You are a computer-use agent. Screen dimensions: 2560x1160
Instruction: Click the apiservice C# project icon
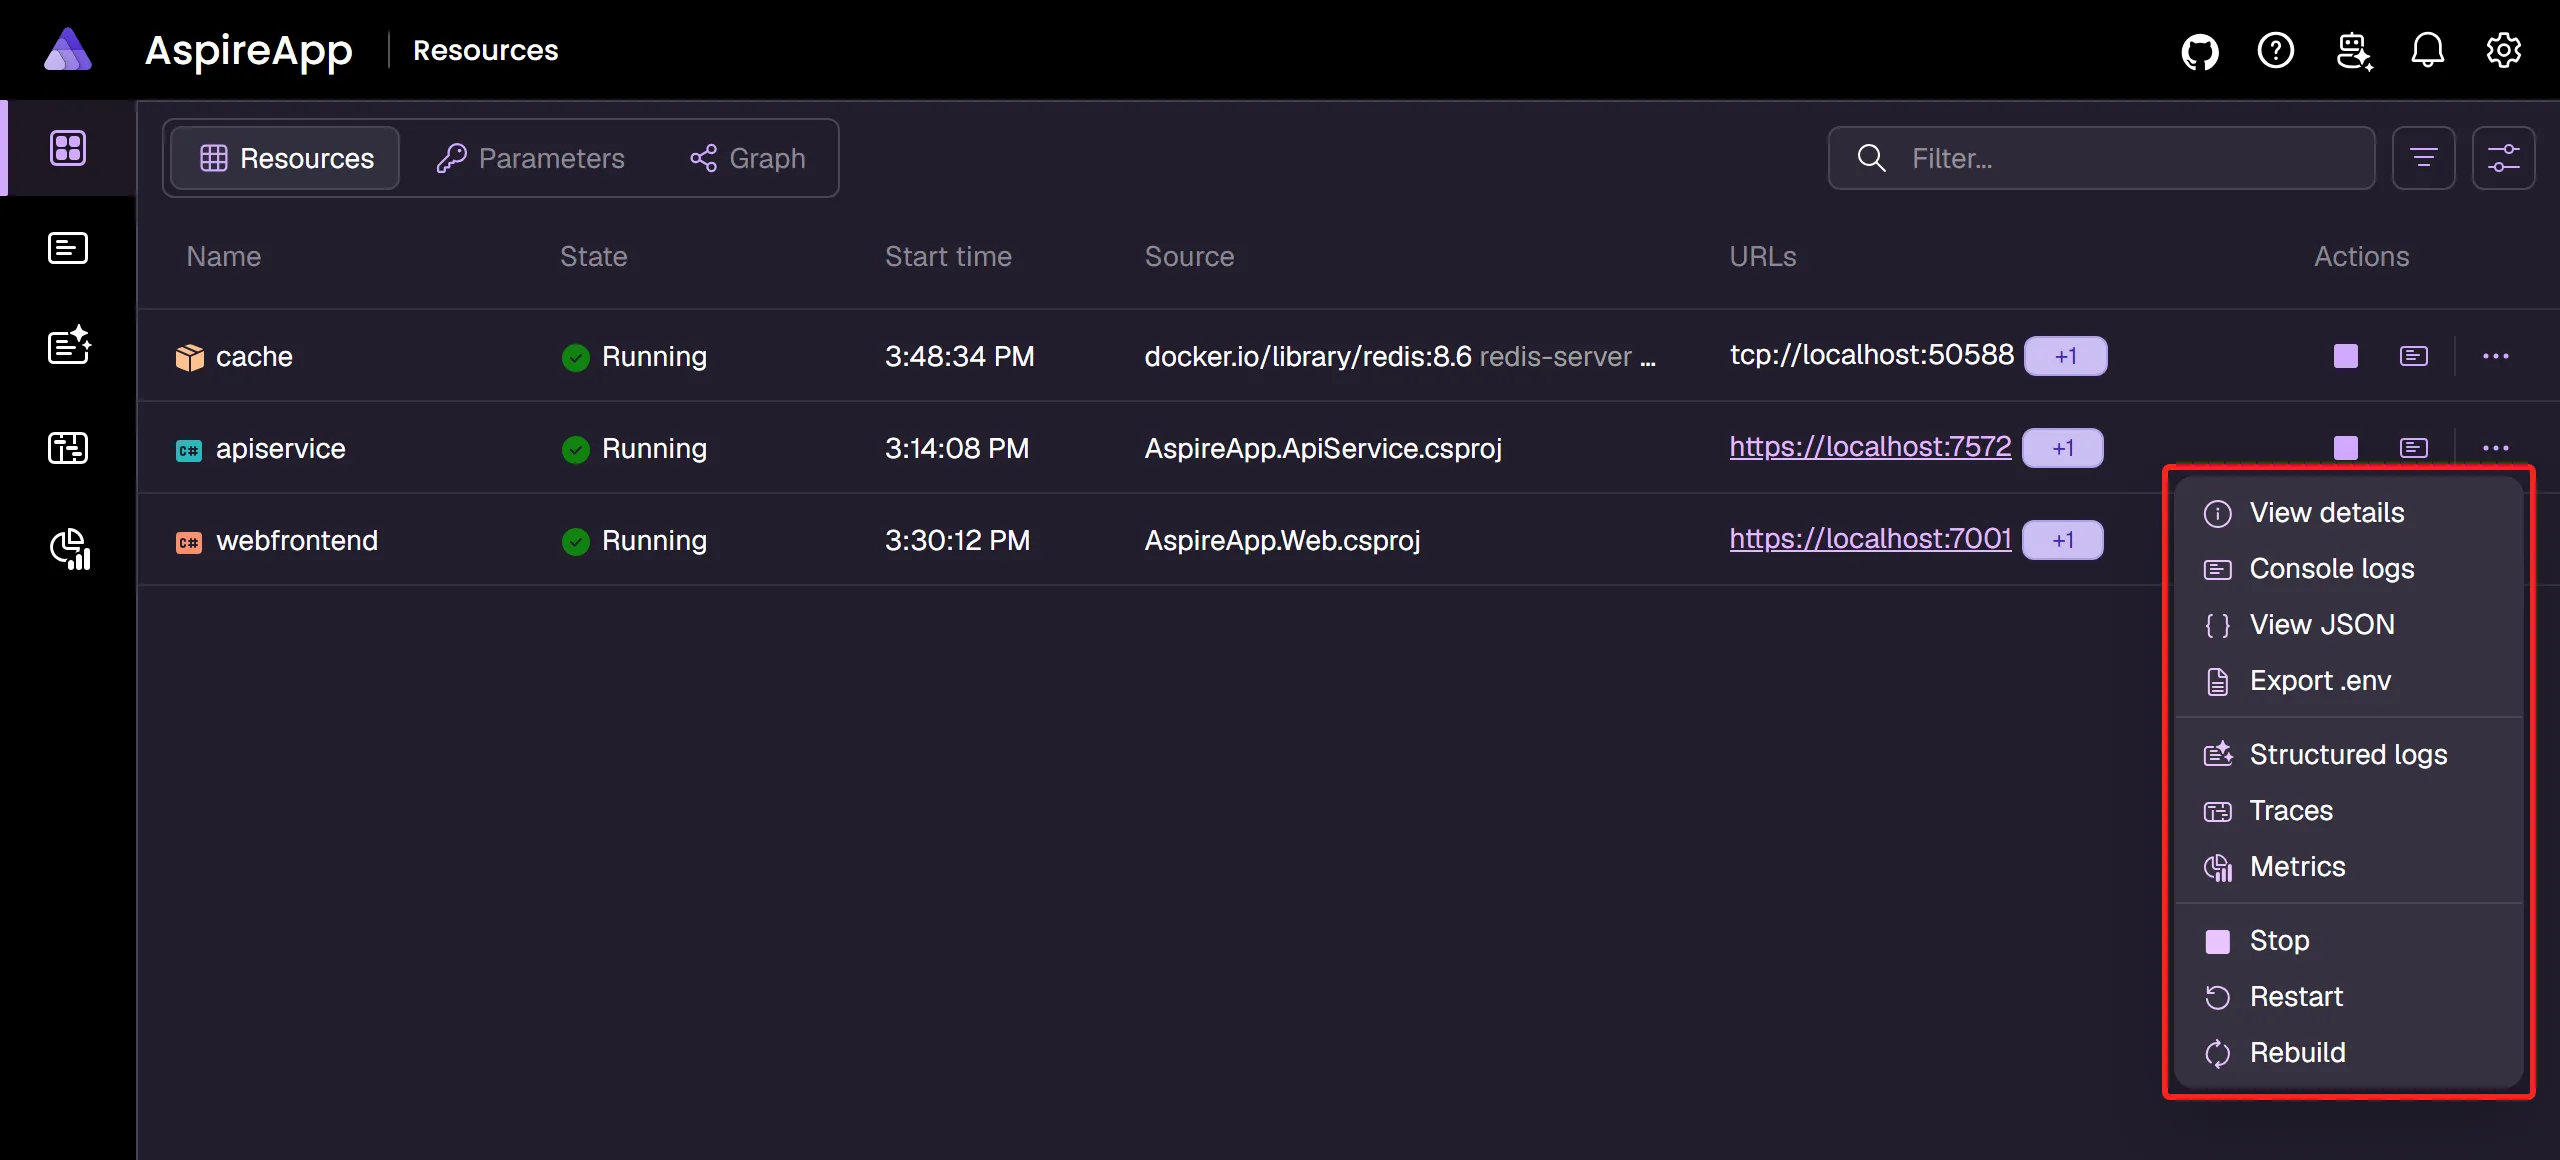[x=189, y=450]
